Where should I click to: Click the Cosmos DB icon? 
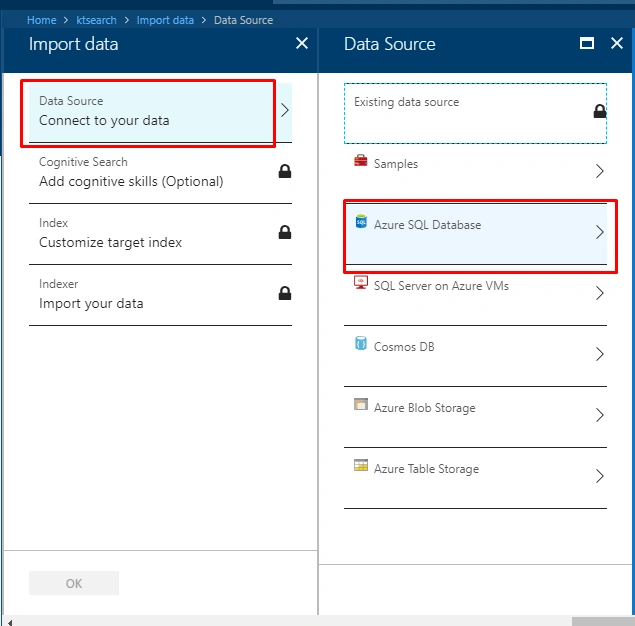(360, 343)
